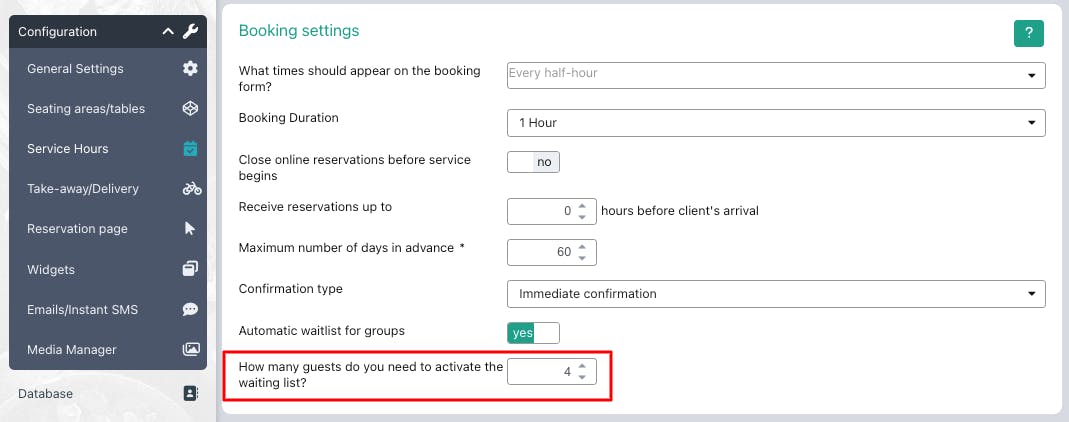Click the Emails/Instant SMS speech bubble icon
This screenshot has width=1069, height=422.
pos(190,309)
